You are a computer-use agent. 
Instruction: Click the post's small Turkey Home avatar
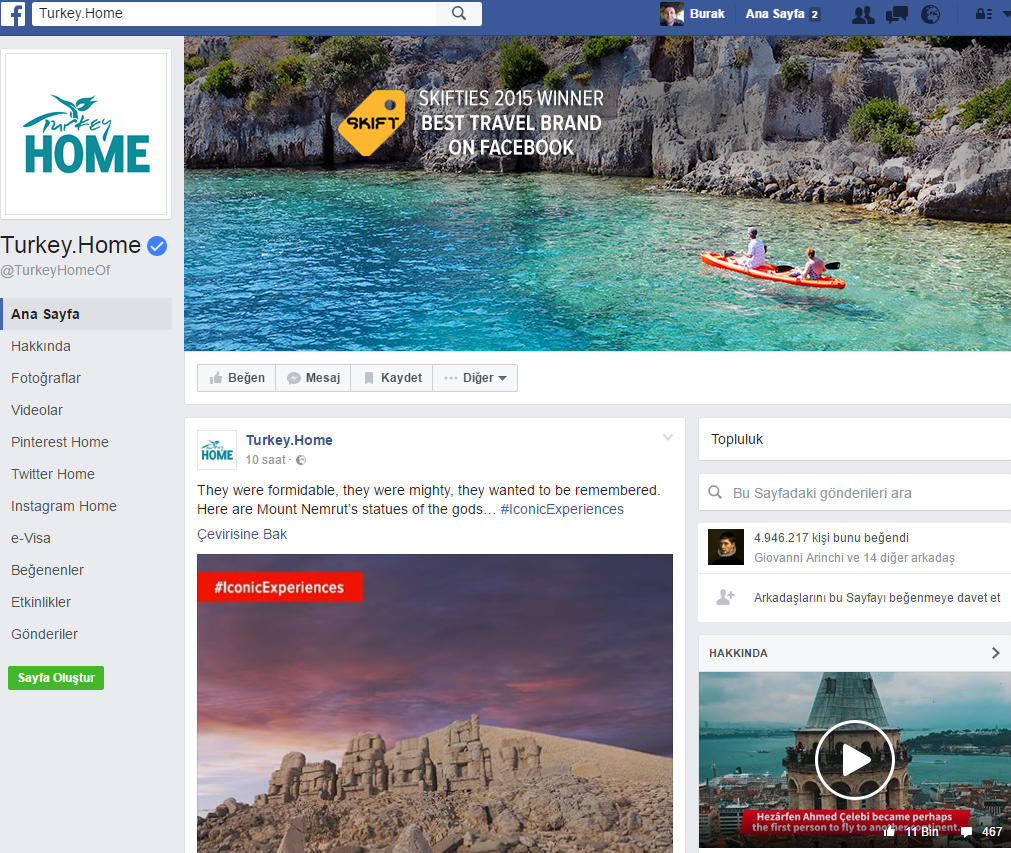pos(217,450)
